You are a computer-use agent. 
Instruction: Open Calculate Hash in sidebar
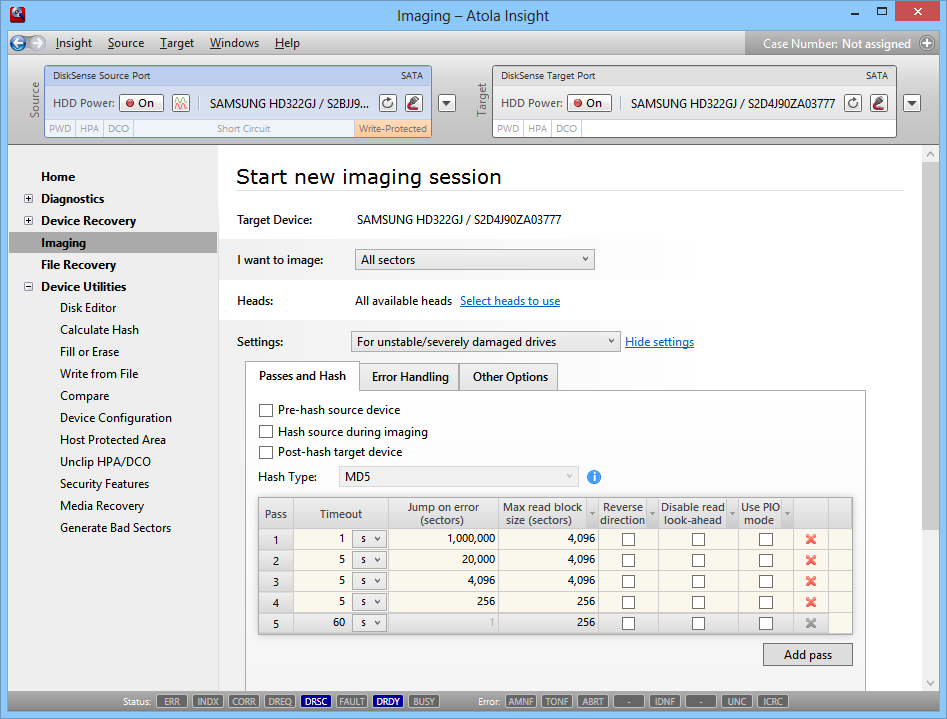point(99,330)
